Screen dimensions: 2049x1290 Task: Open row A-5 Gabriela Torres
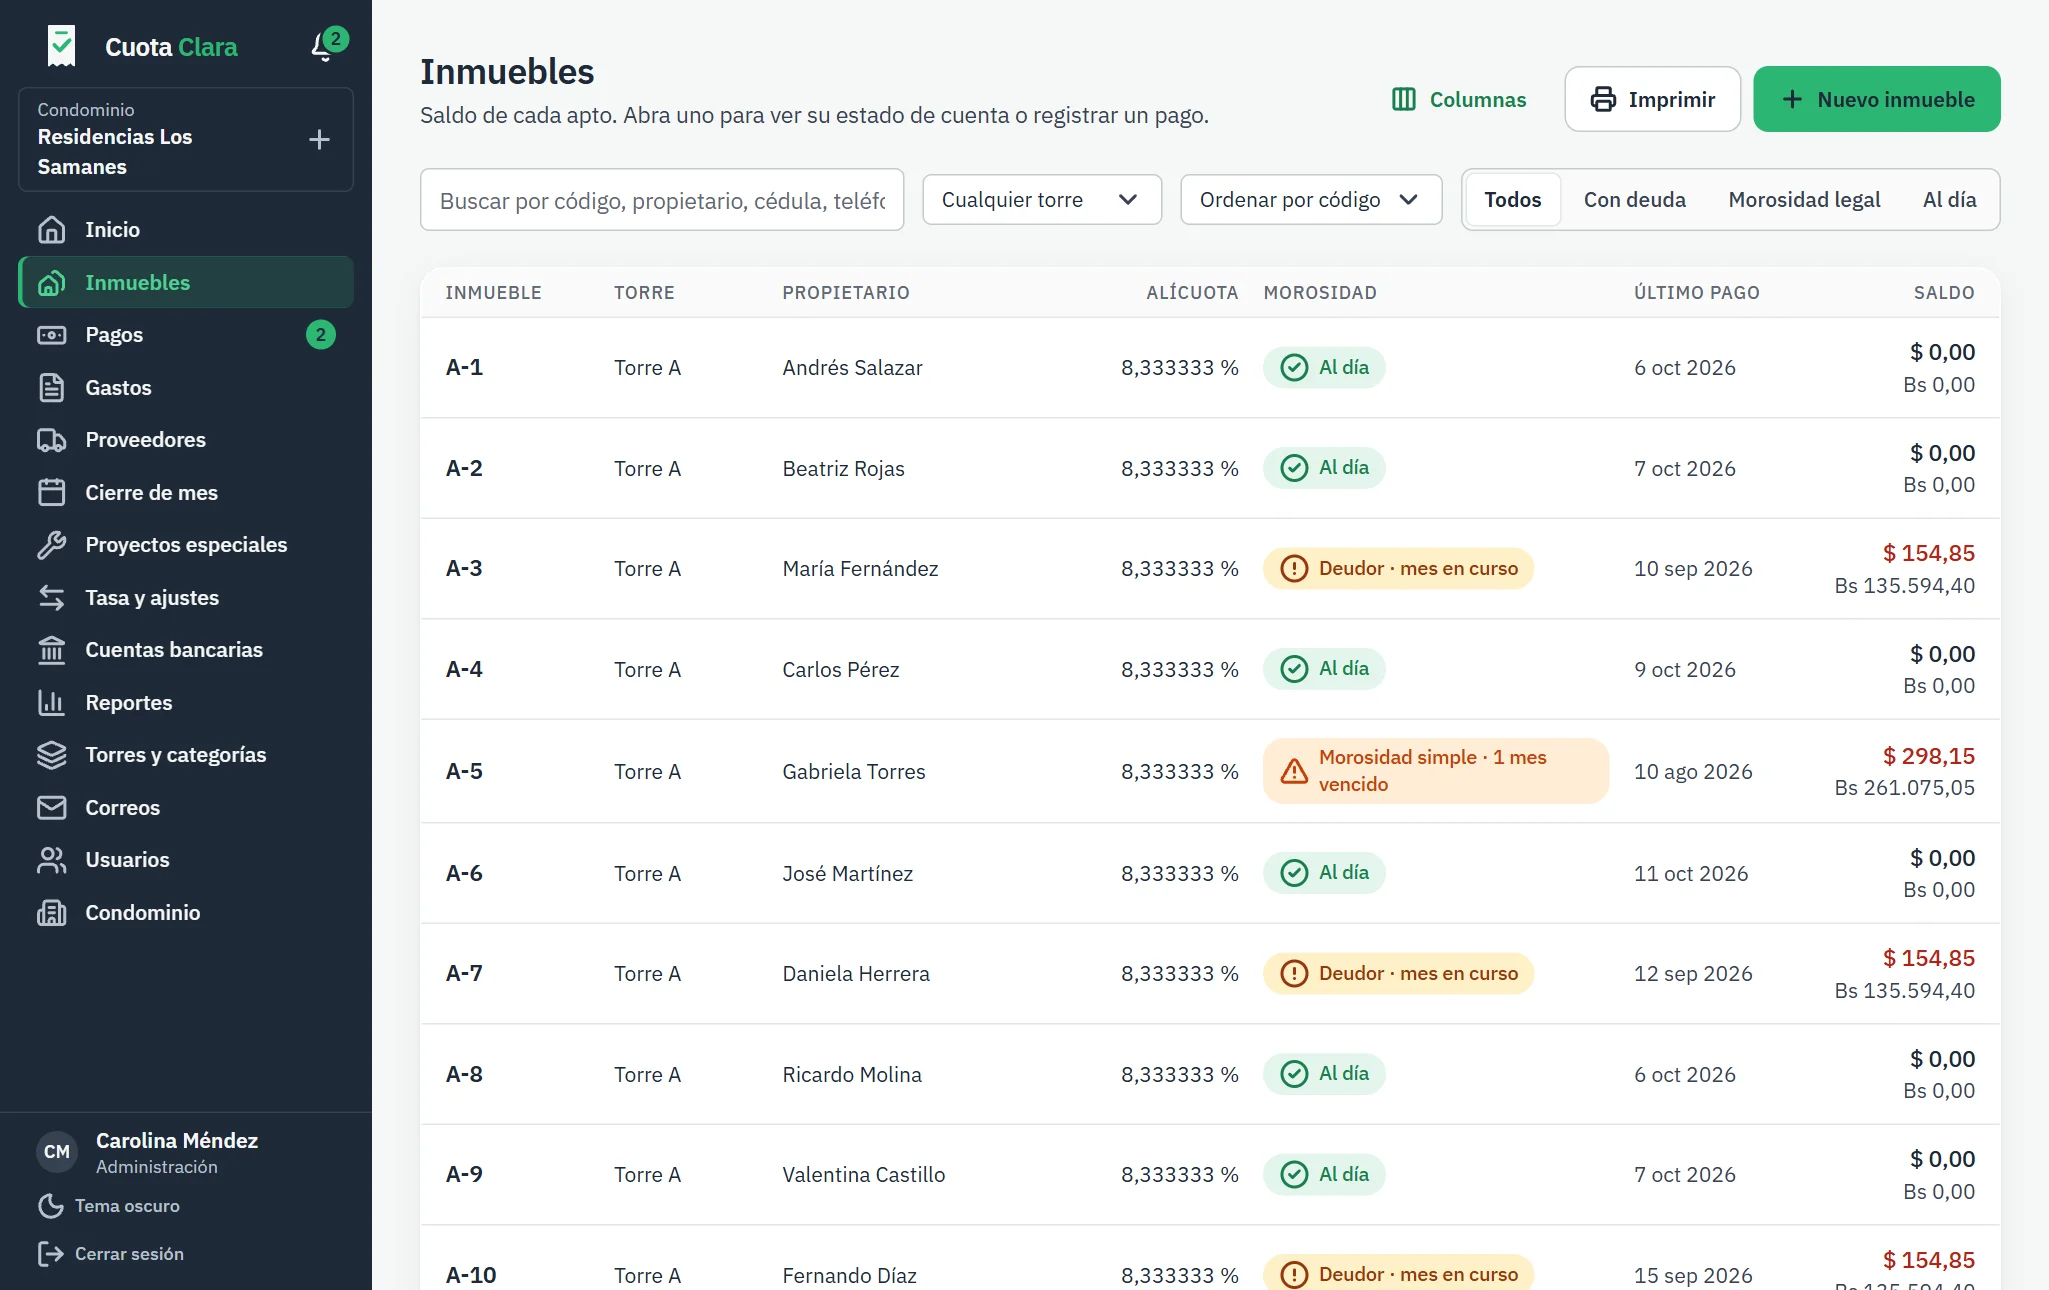click(1210, 771)
